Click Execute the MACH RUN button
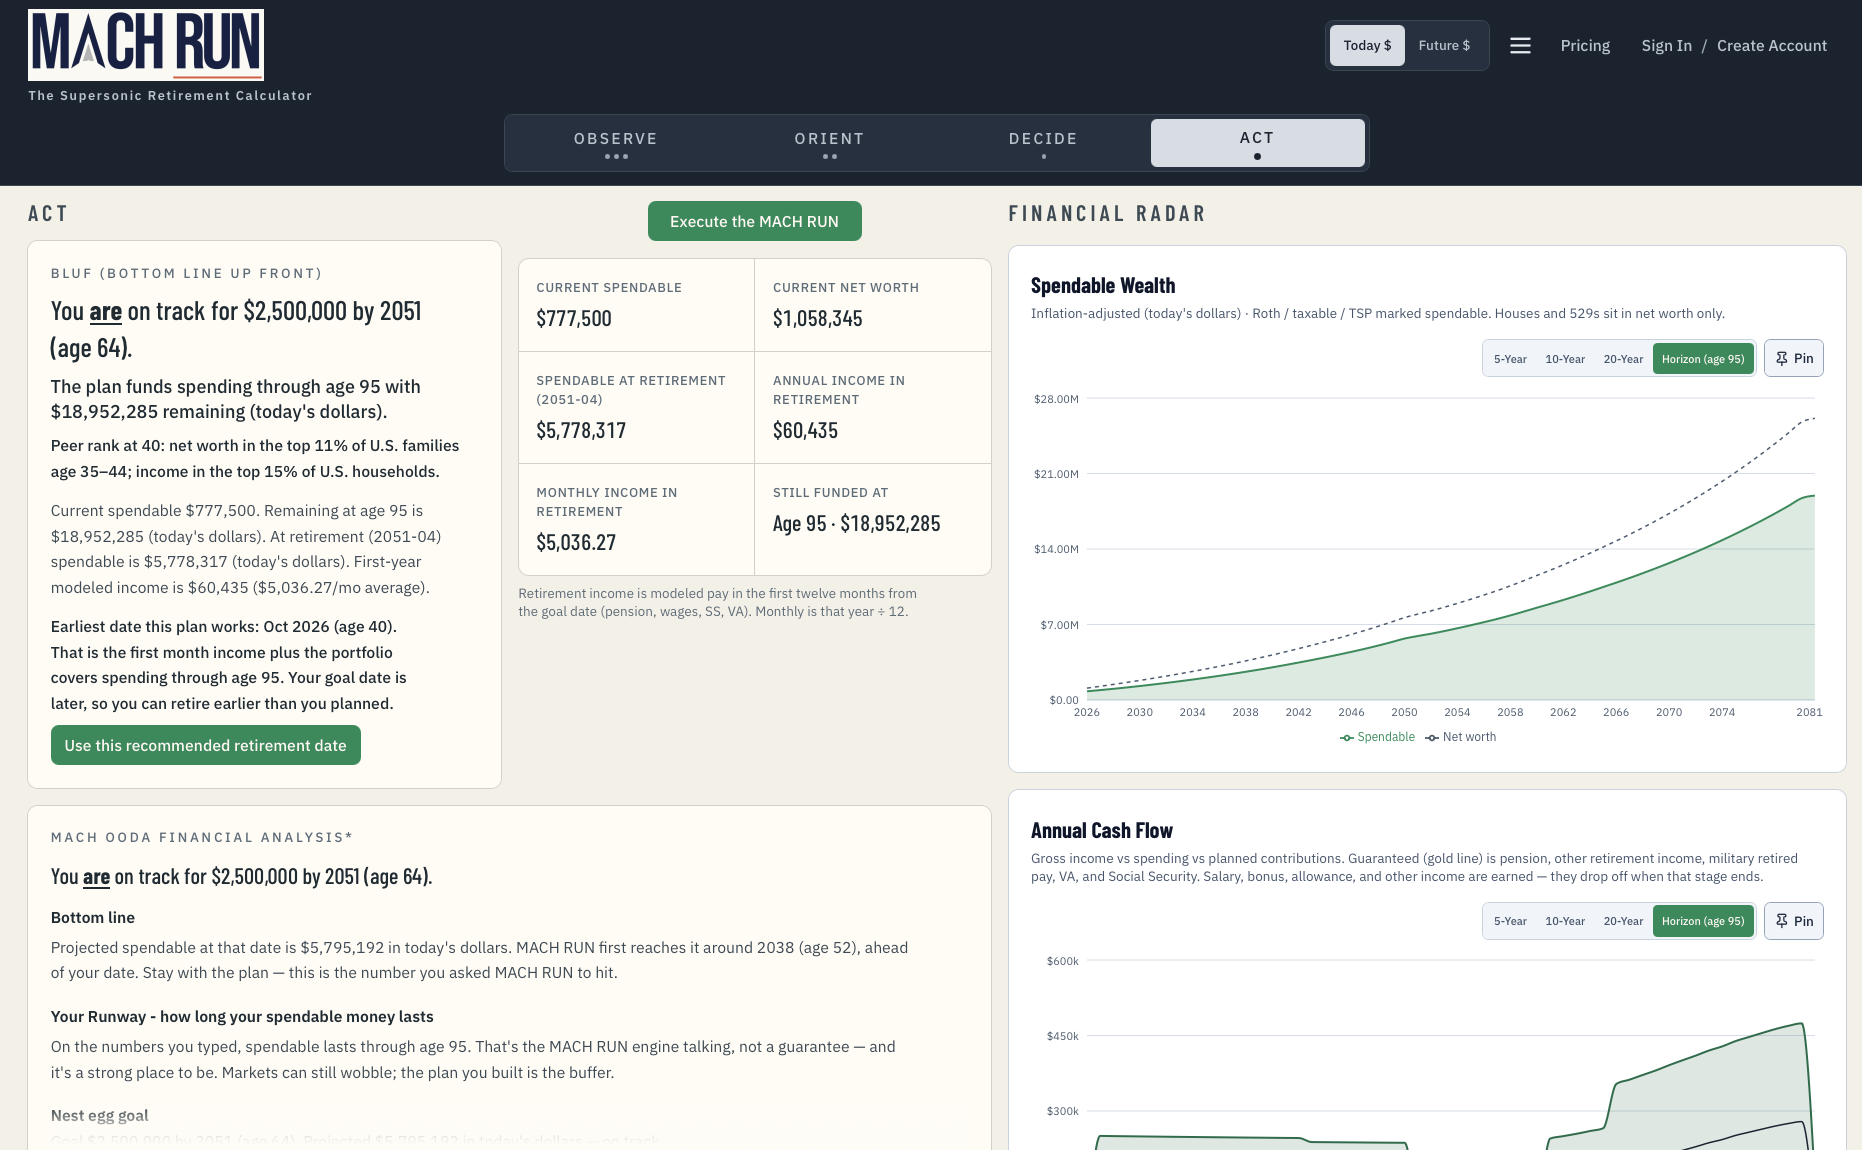This screenshot has height=1150, width=1862. pos(755,221)
